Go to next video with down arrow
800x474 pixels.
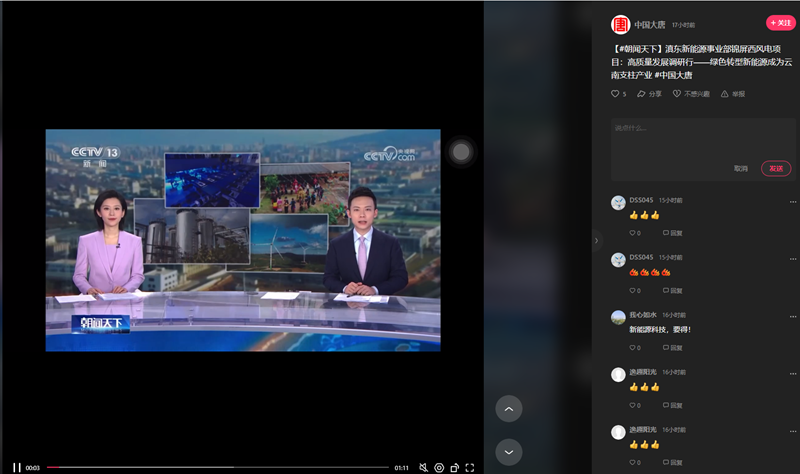pyautogui.click(x=509, y=451)
